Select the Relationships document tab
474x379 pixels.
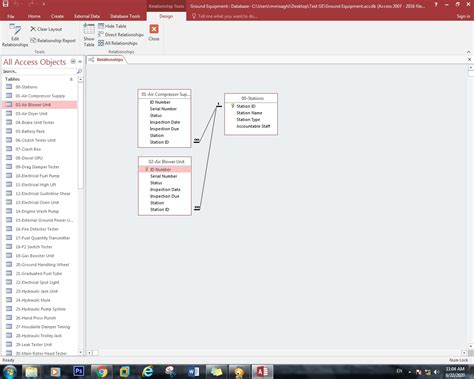[x=107, y=60]
